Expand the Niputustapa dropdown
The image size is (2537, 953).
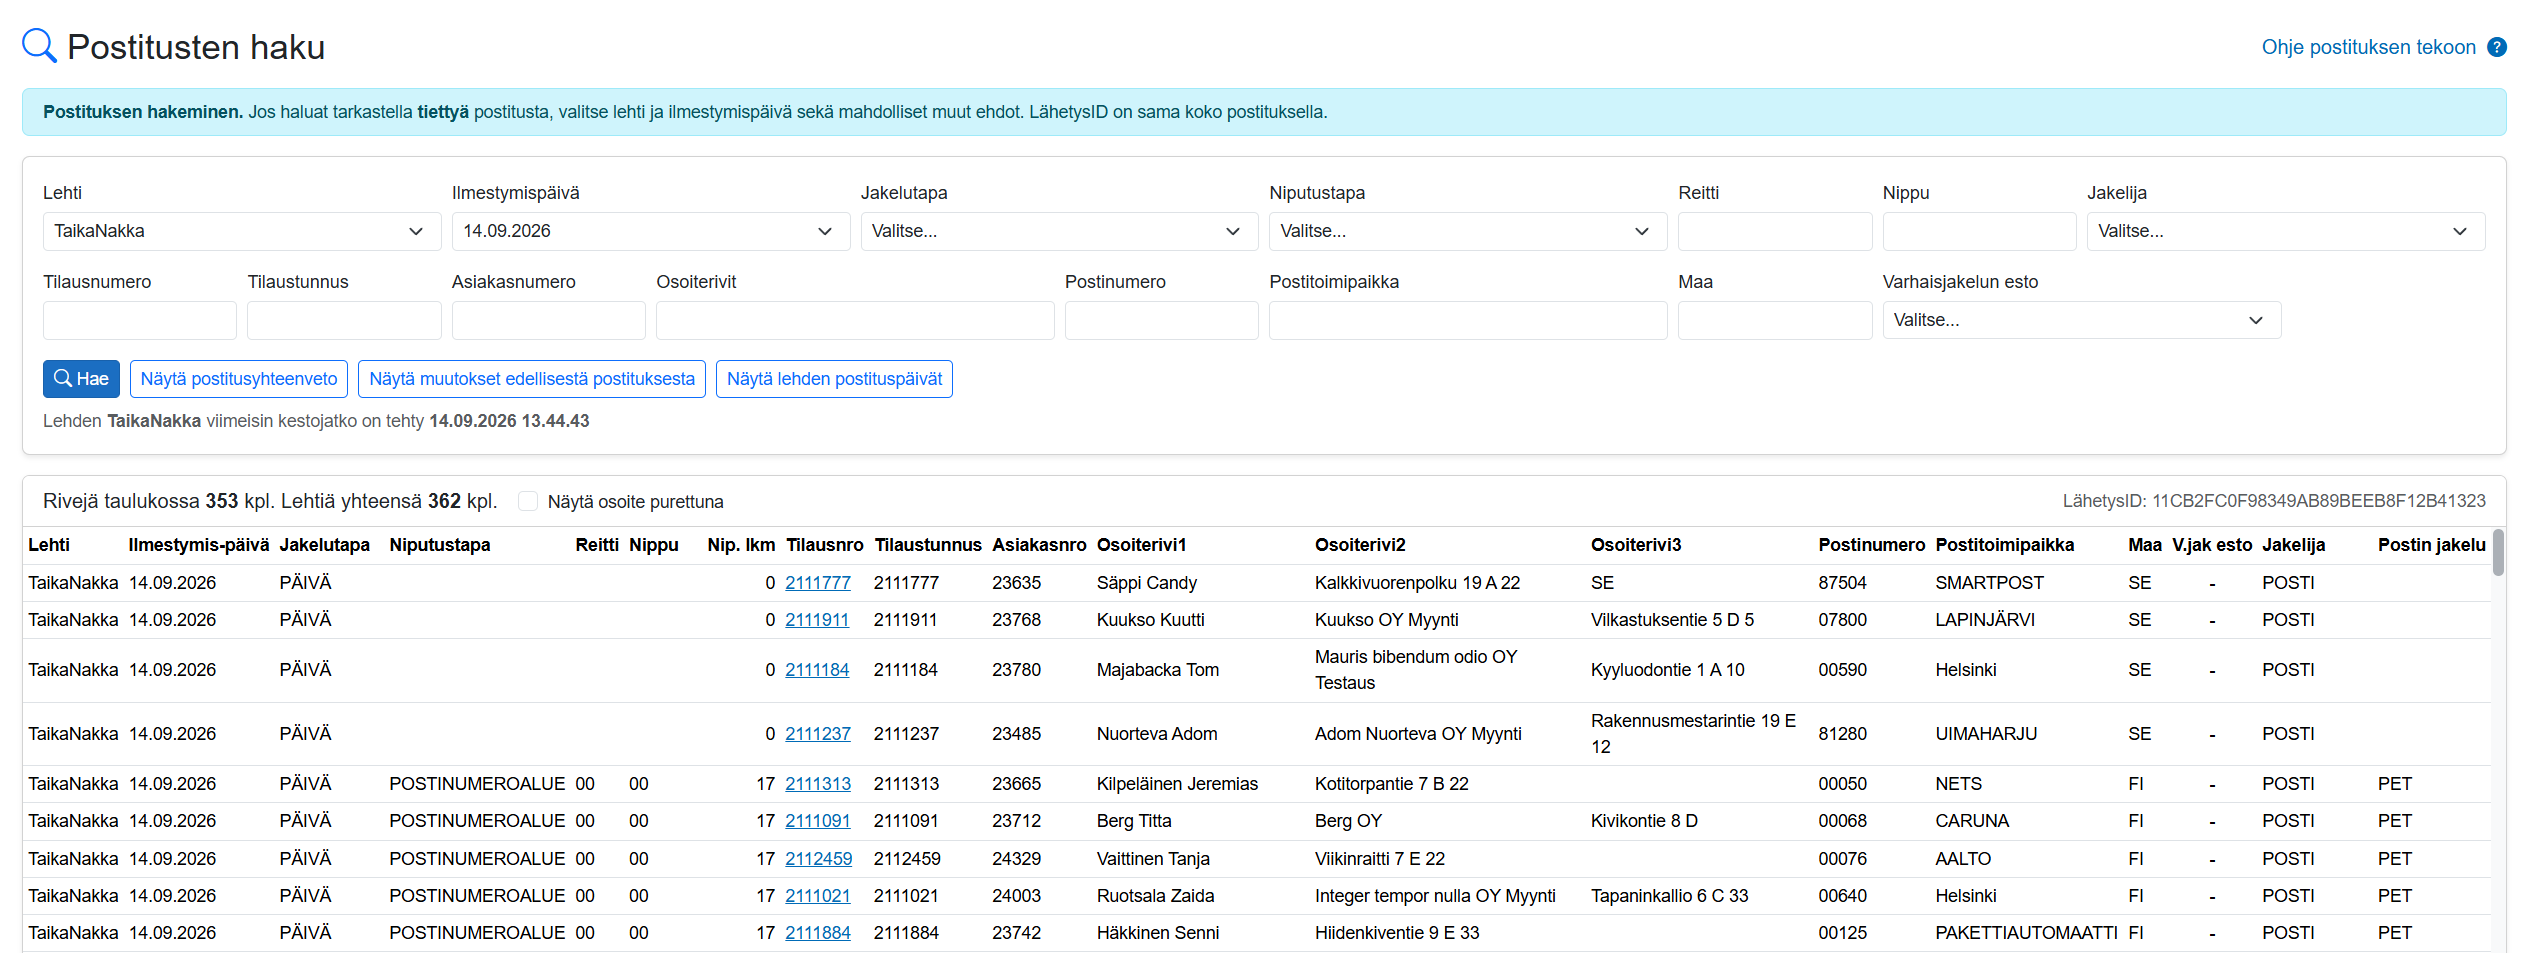[1467, 231]
